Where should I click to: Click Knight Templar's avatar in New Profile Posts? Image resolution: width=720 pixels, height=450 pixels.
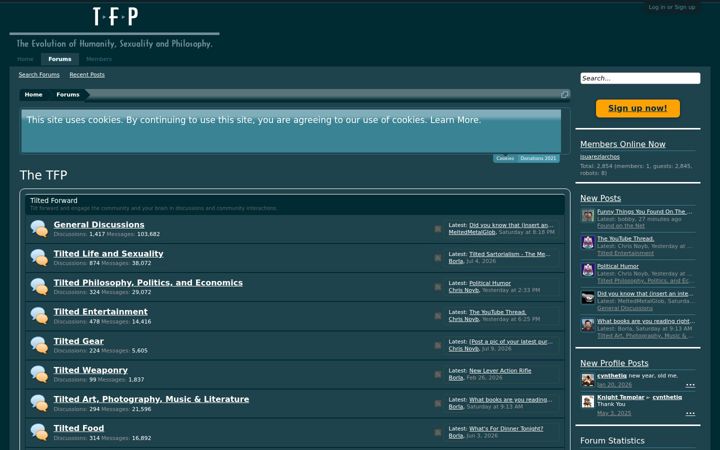(x=588, y=401)
